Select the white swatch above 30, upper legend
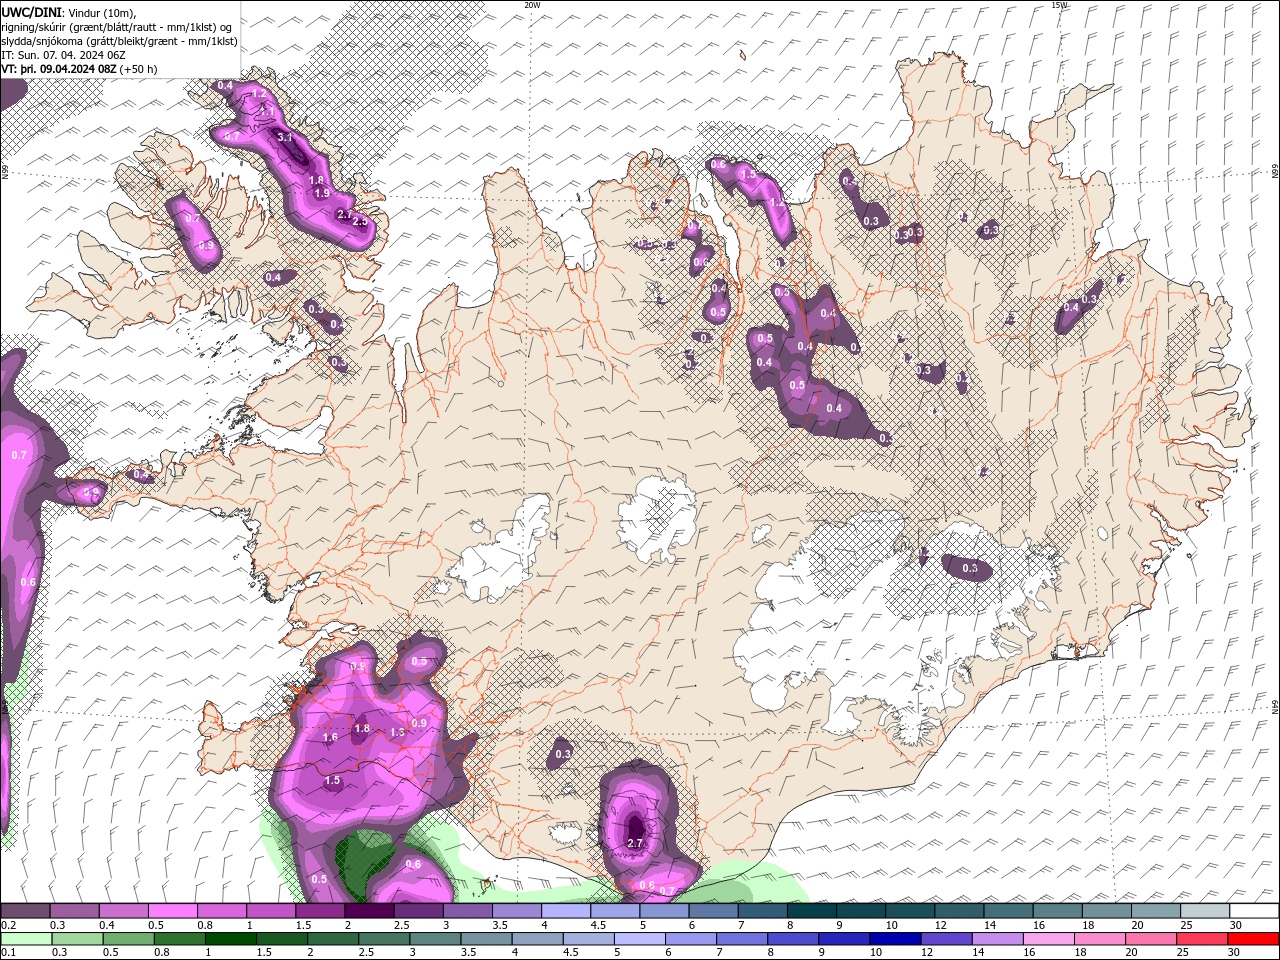 click(1254, 910)
